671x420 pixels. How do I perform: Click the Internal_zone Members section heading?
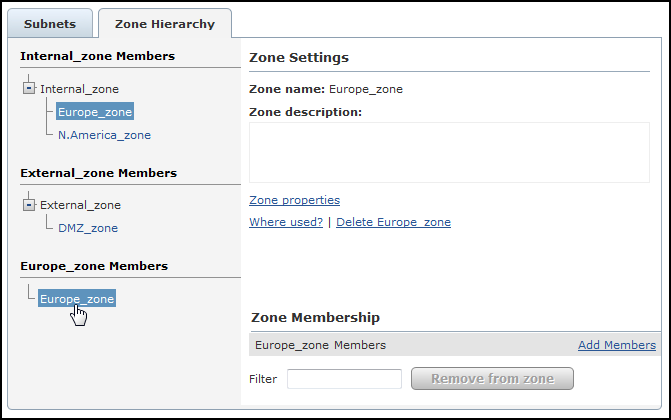tap(97, 56)
